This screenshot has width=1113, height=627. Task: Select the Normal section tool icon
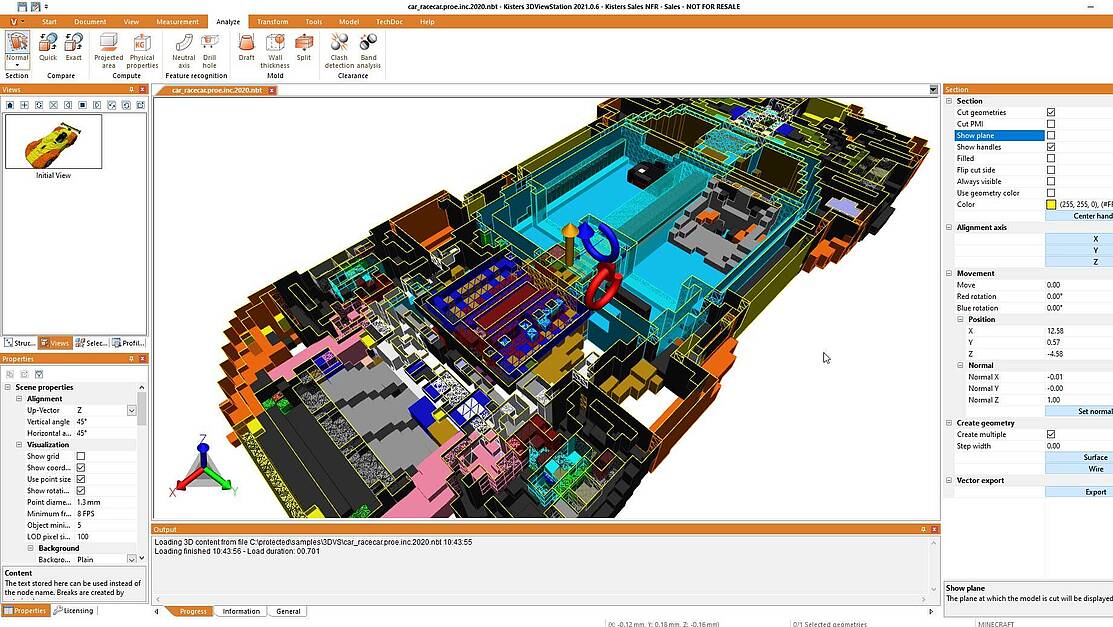tap(17, 43)
